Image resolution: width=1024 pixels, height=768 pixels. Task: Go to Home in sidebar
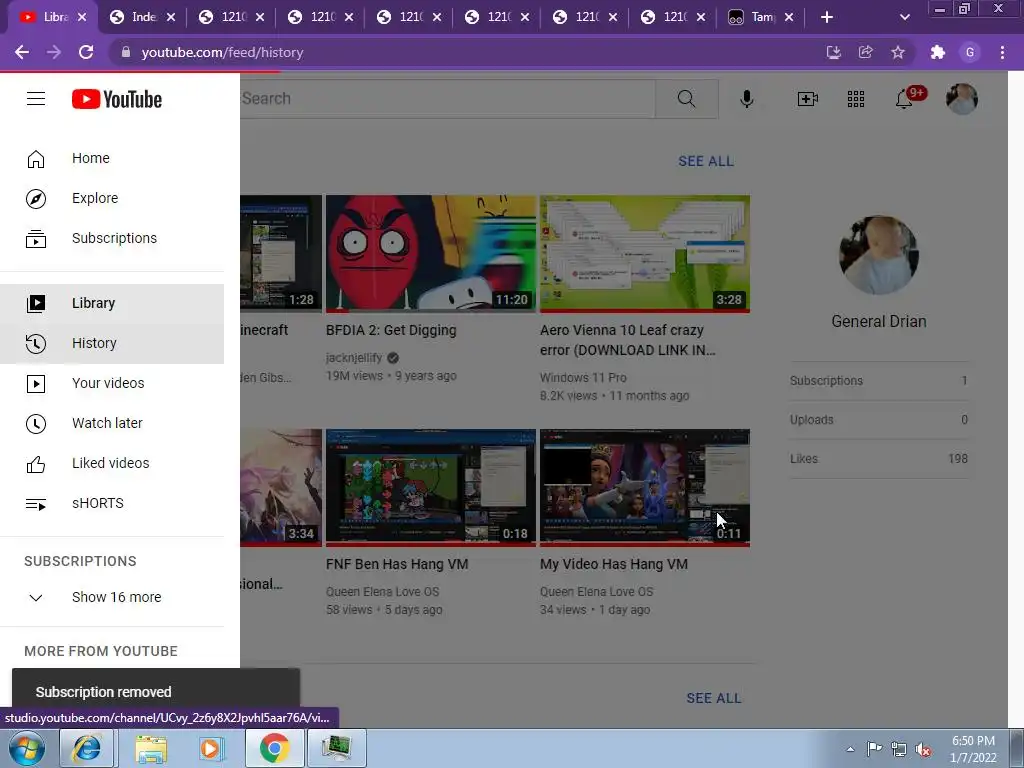coord(112,158)
